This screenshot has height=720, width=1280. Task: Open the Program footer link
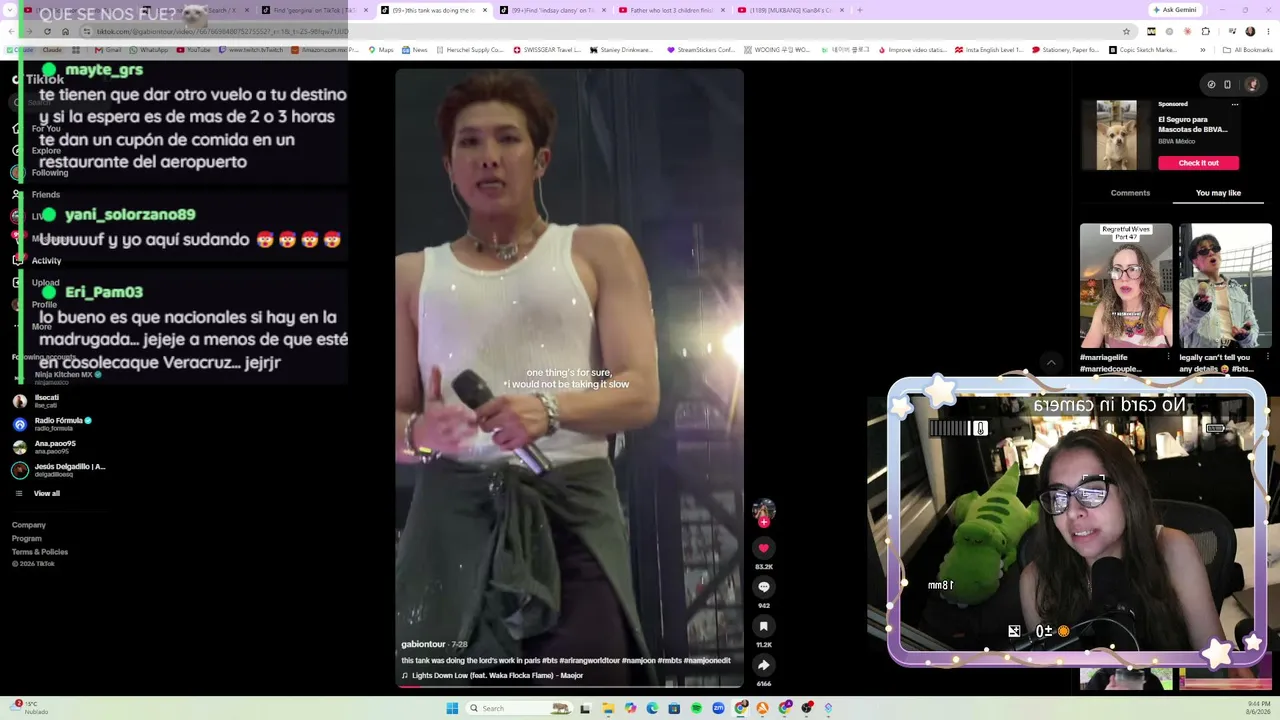pyautogui.click(x=27, y=538)
